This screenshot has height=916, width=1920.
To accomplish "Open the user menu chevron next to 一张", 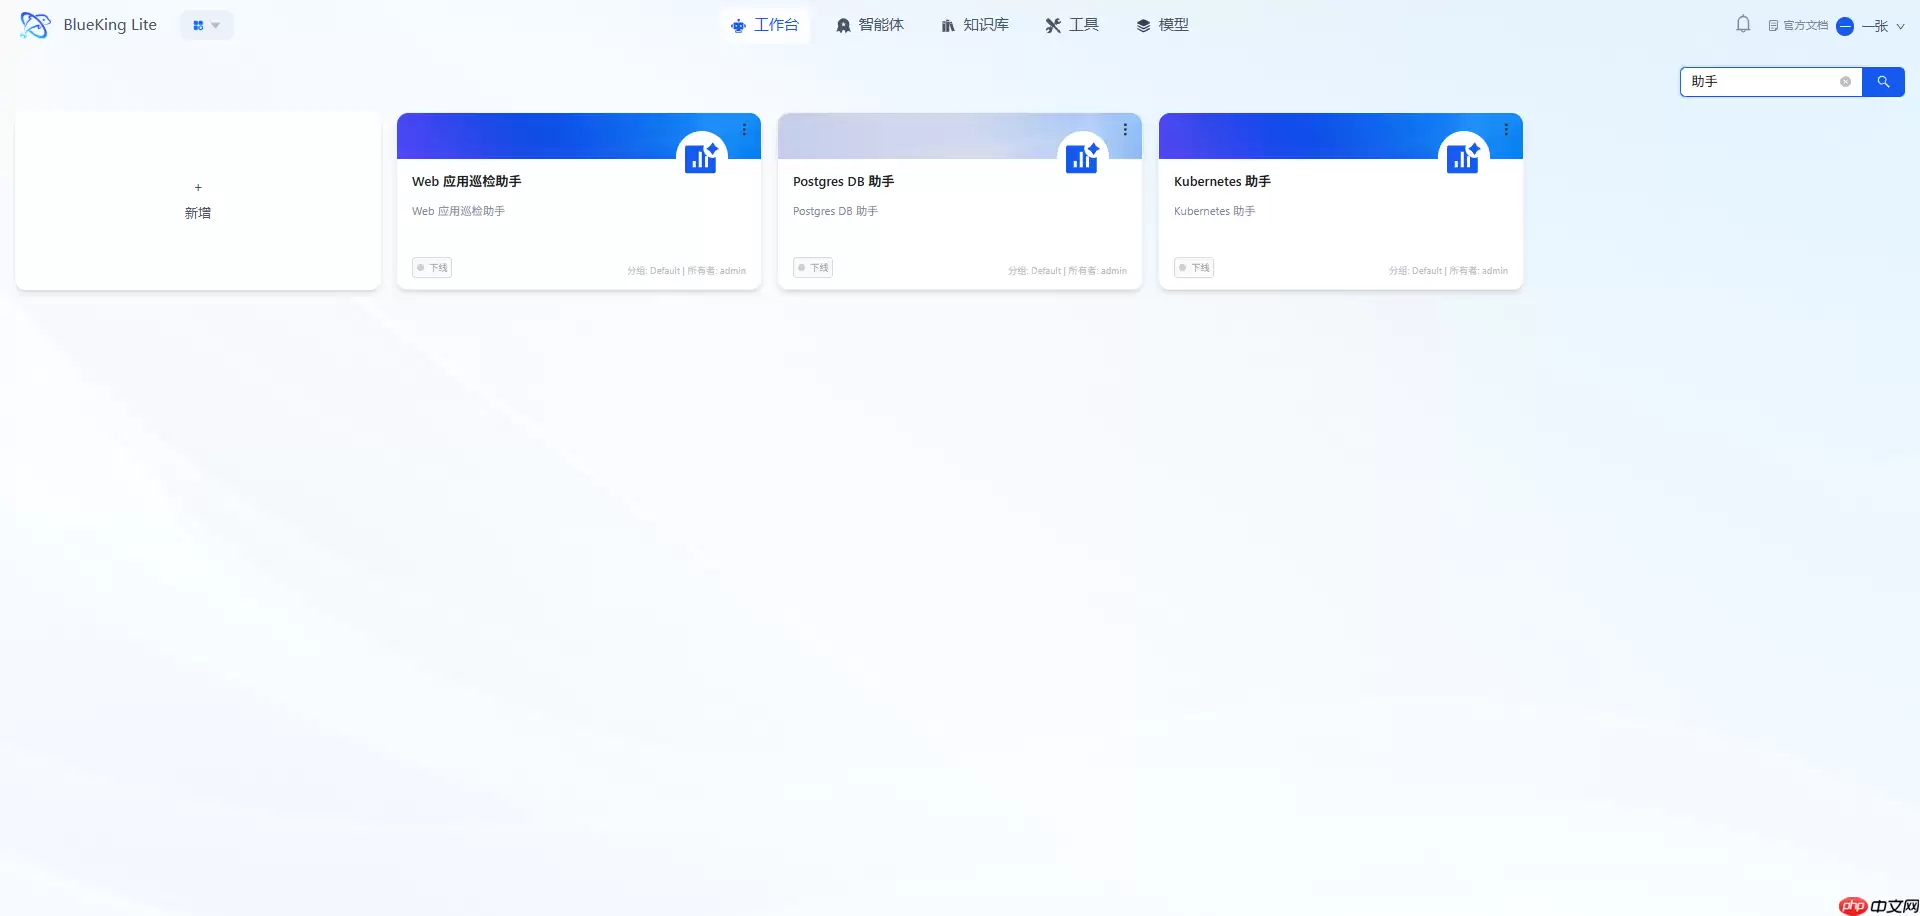I will (1903, 25).
